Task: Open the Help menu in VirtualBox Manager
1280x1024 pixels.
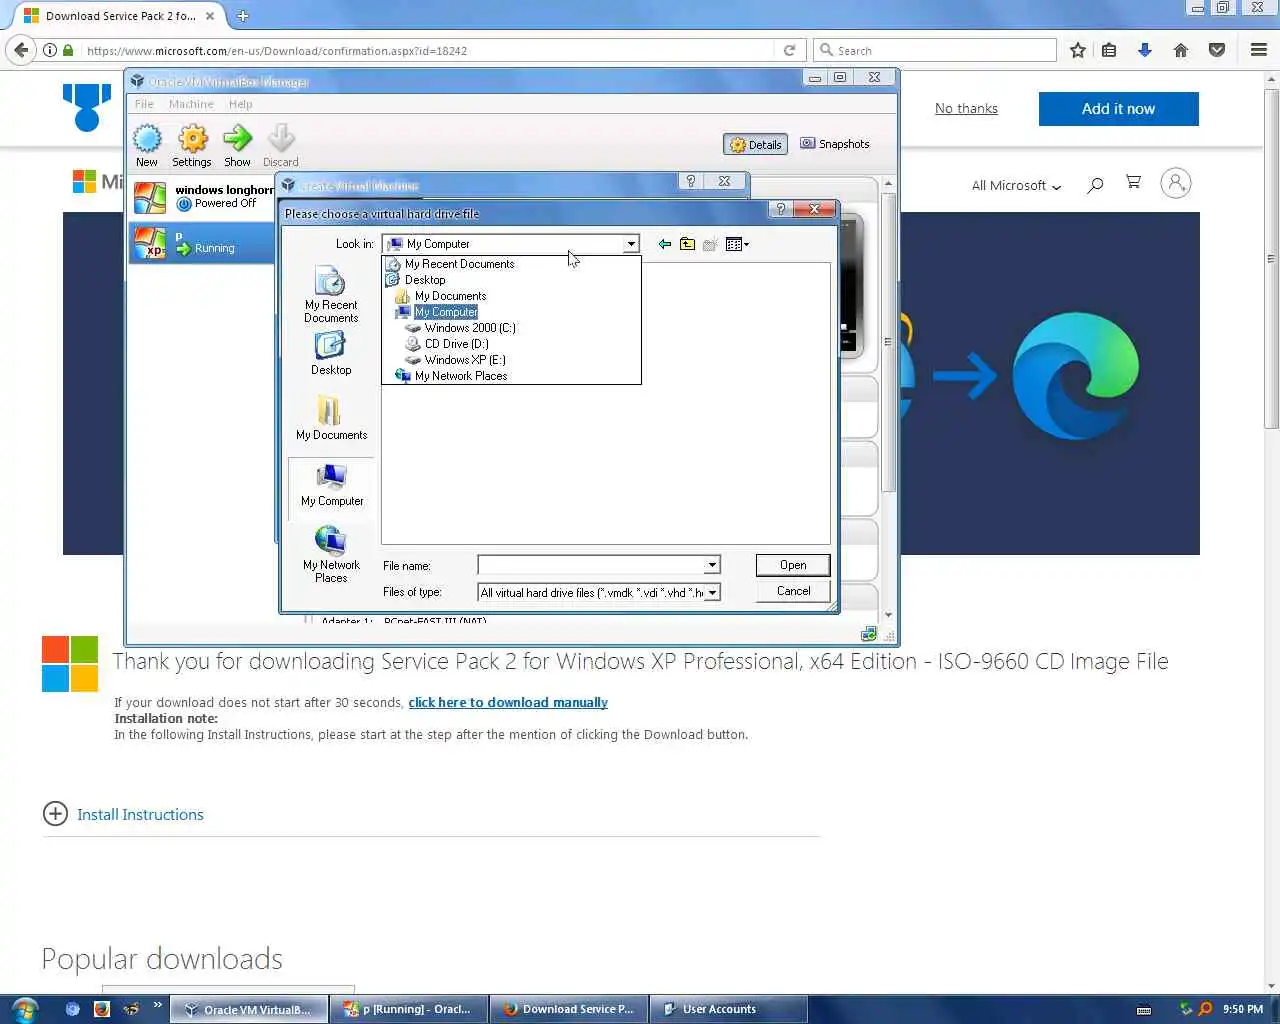Action: 240,104
